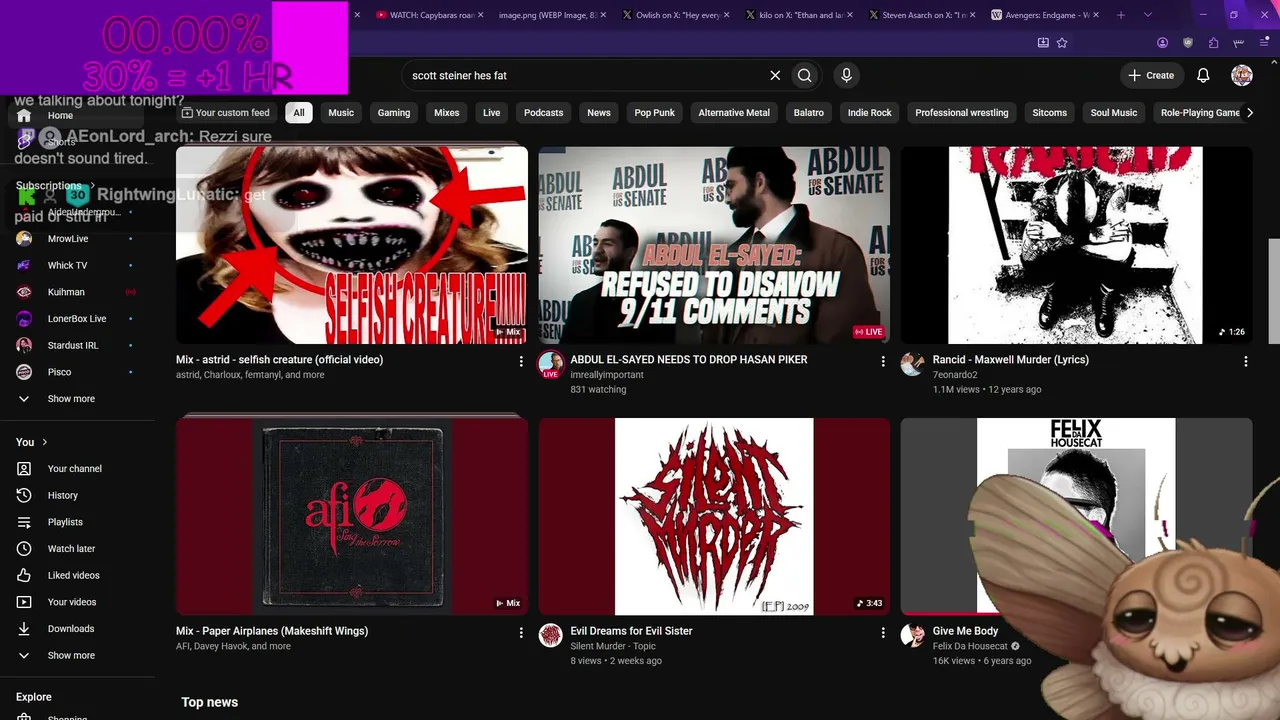Click the Your custom feed chip
This screenshot has height=720, width=1280.
click(x=226, y=113)
